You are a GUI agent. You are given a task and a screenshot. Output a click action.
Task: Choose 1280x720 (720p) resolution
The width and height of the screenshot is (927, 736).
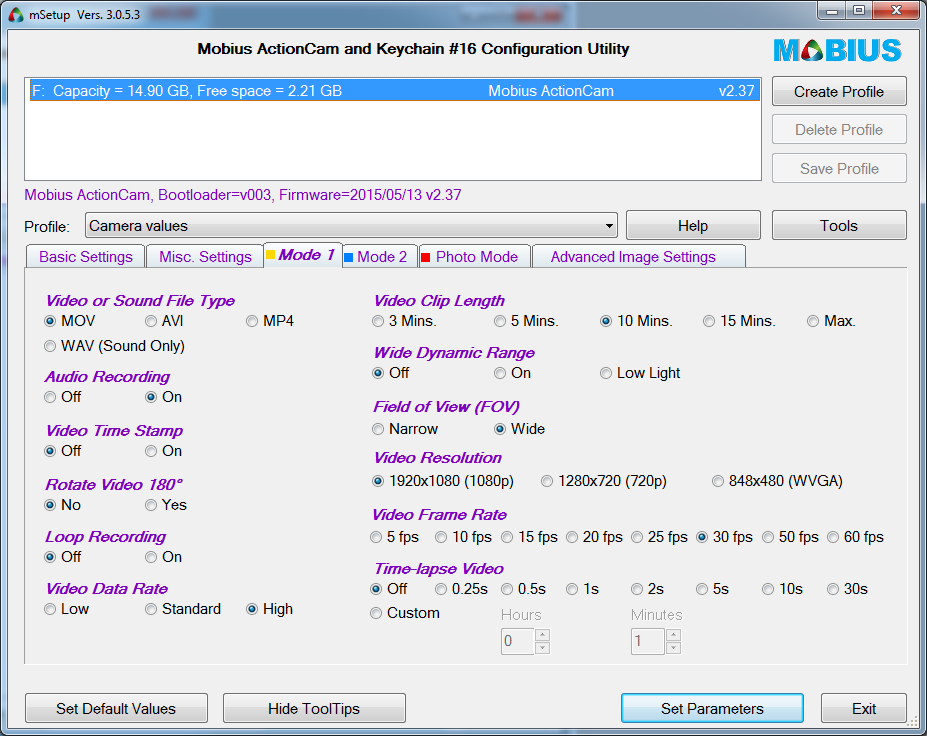click(604, 481)
